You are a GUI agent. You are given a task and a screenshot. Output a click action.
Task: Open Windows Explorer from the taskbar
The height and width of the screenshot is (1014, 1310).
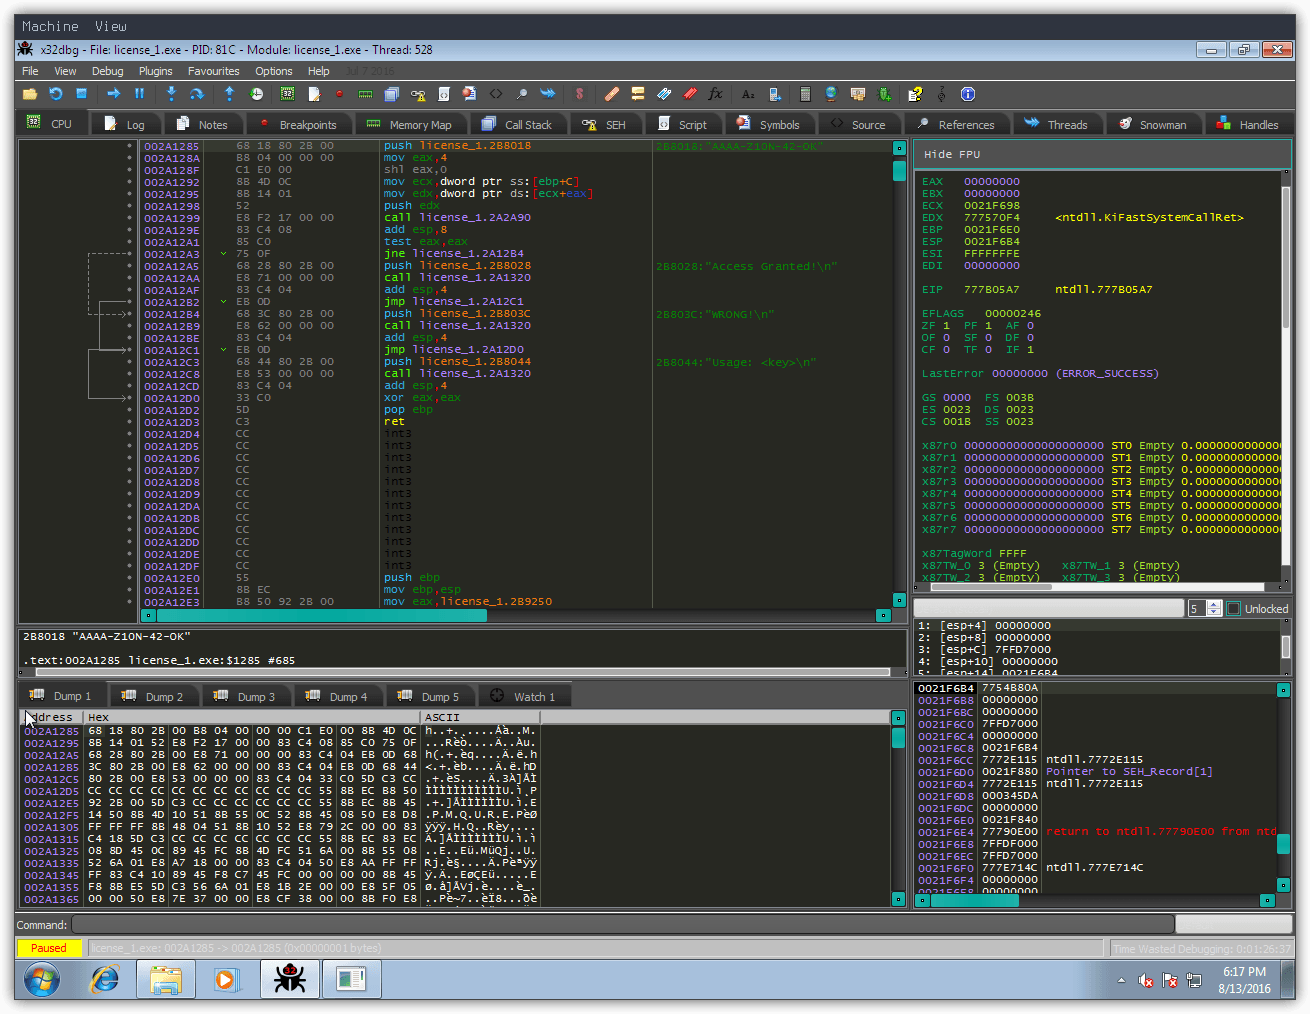tap(165, 979)
